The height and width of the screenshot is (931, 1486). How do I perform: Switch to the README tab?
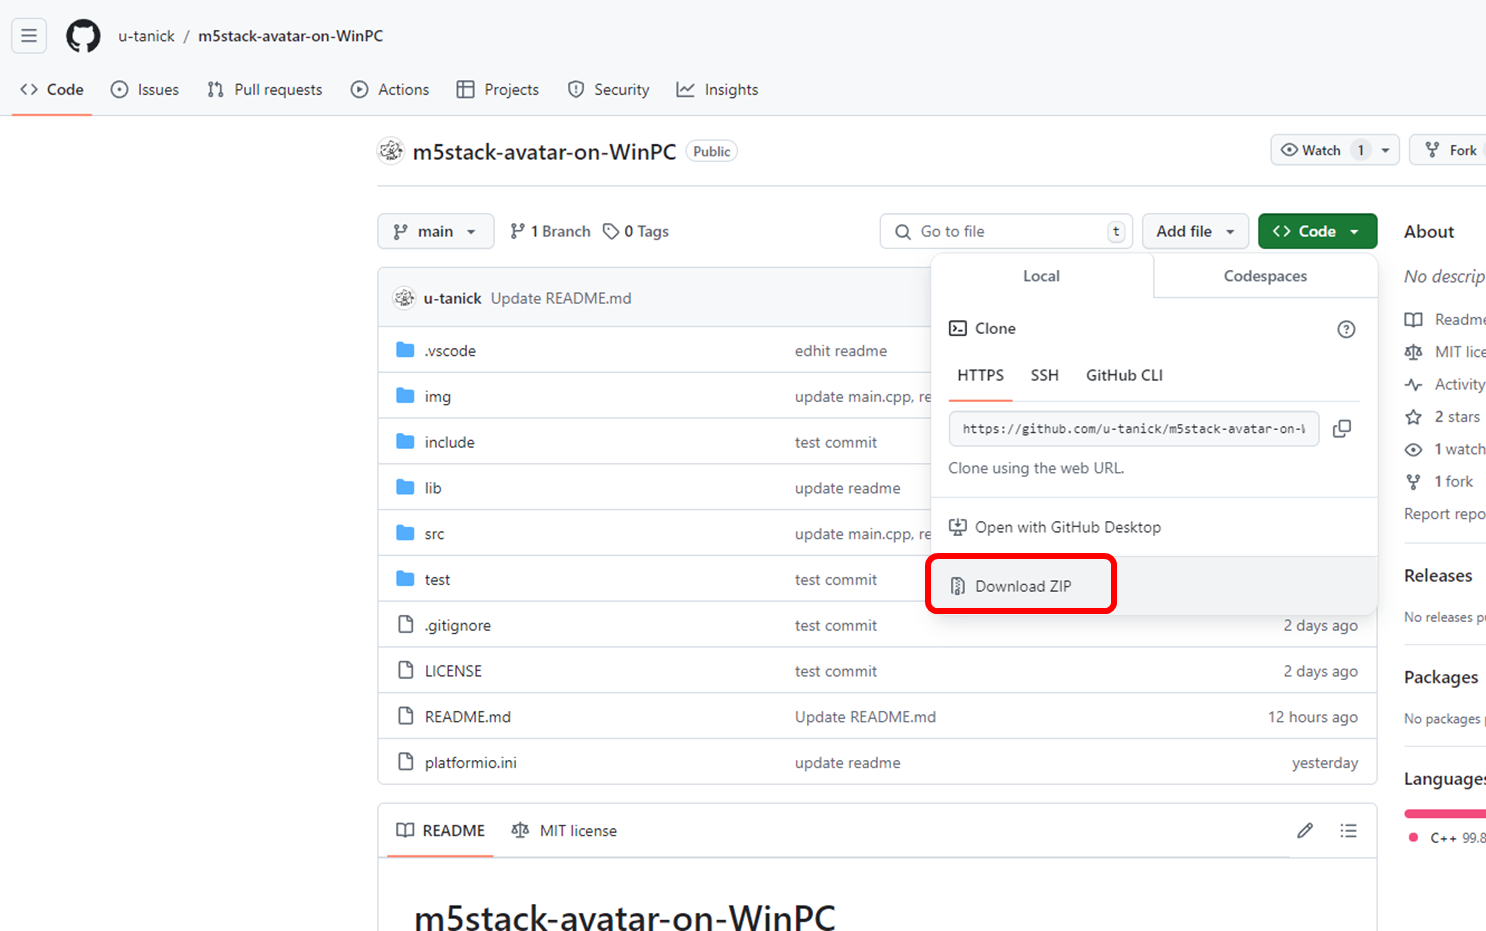[x=440, y=831]
